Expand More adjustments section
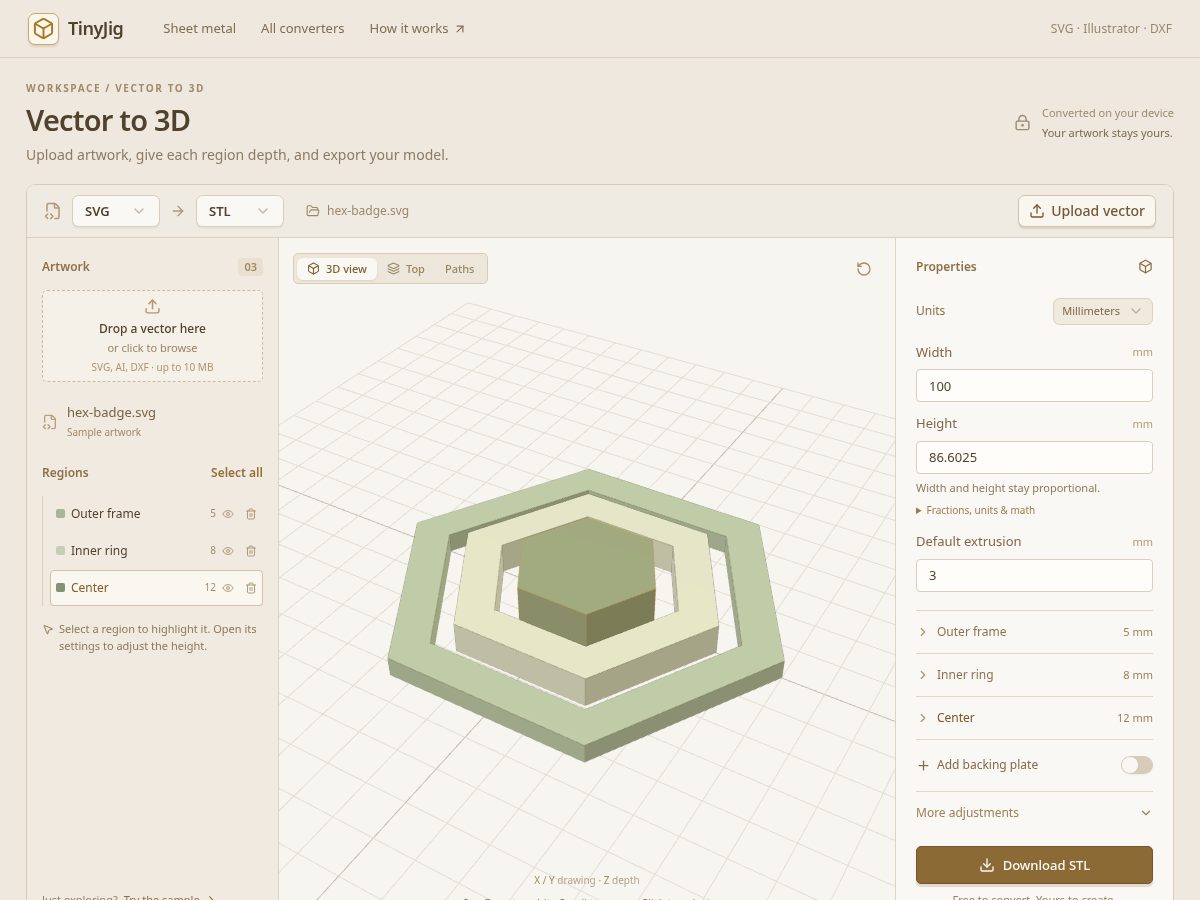Image resolution: width=1200 pixels, height=900 pixels. point(1034,813)
